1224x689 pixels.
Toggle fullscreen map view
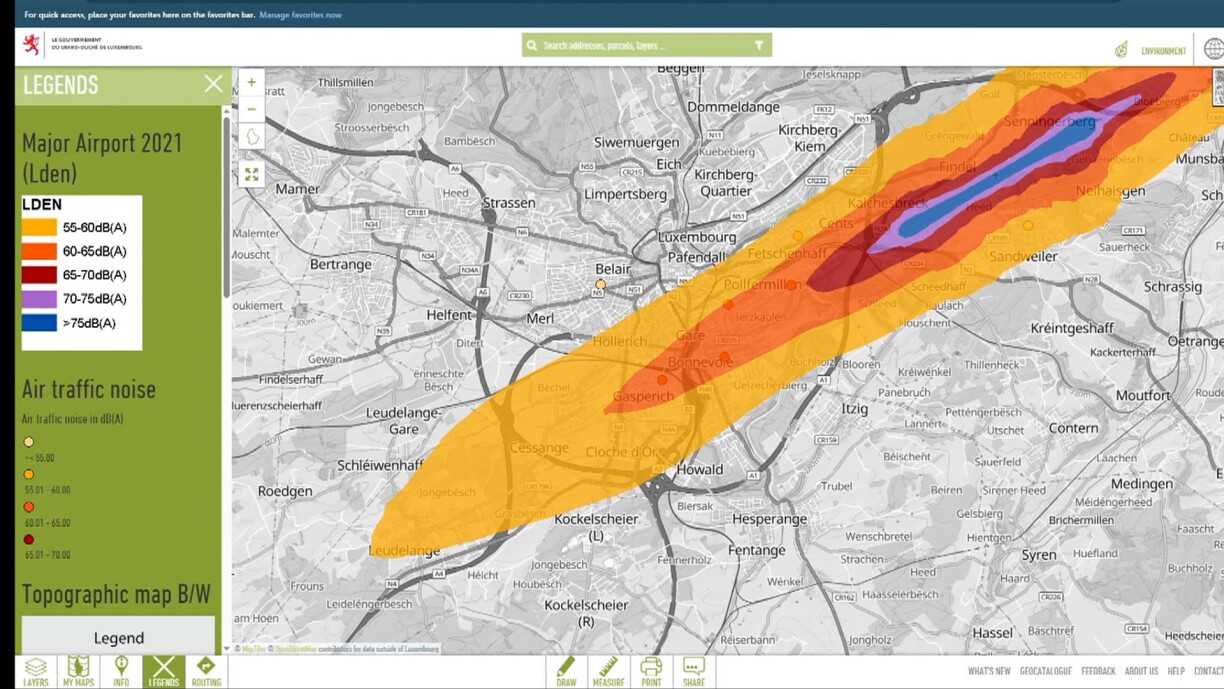point(251,174)
